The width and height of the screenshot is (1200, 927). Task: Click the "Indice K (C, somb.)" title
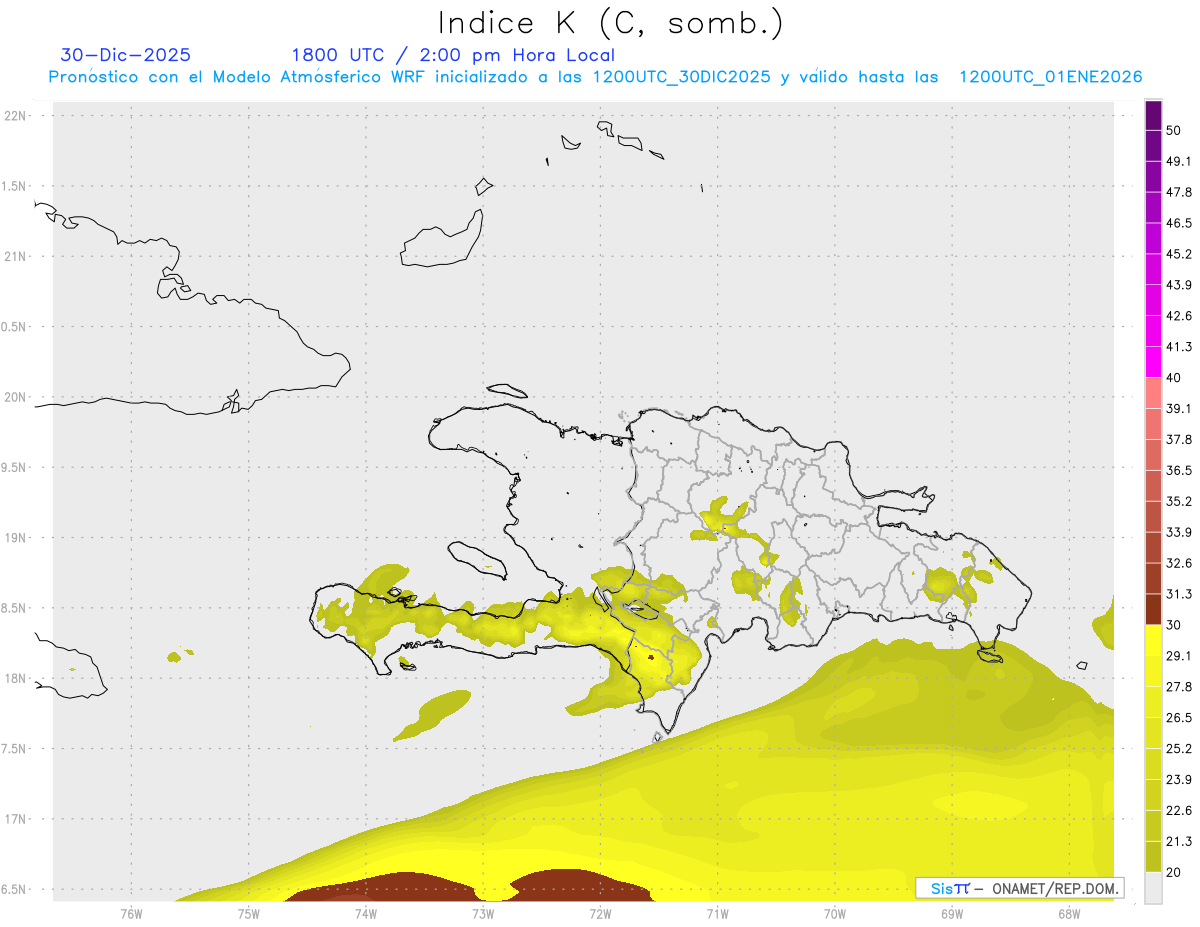pyautogui.click(x=610, y=23)
